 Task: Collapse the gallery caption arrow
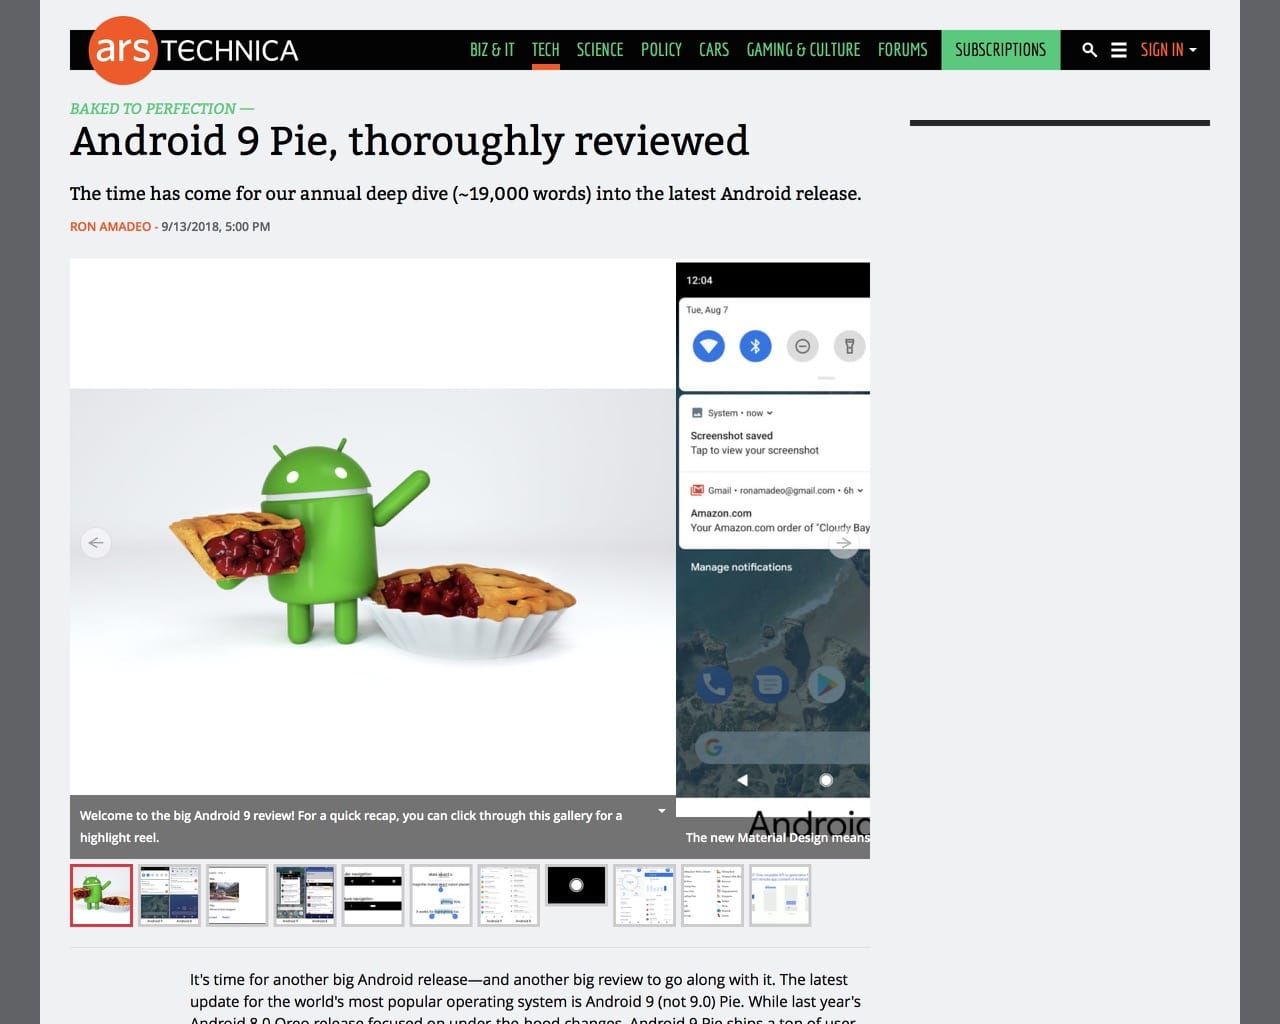point(662,811)
